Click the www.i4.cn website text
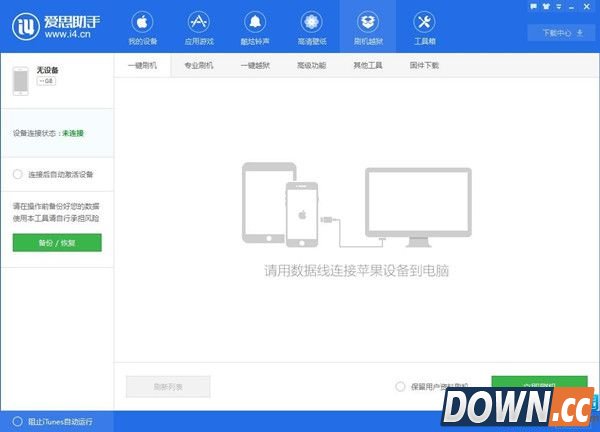The height and width of the screenshot is (432, 600). pyautogui.click(x=68, y=34)
